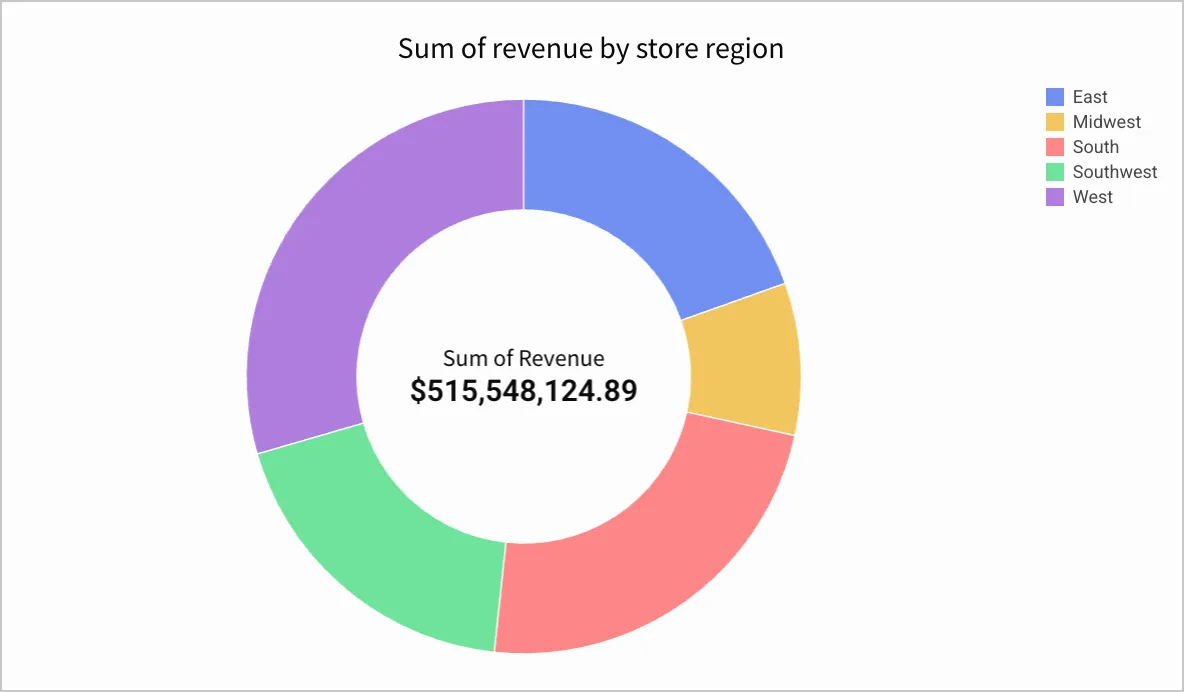
Task: Click the $515,548,124.89 total value
Action: pyautogui.click(x=523, y=391)
